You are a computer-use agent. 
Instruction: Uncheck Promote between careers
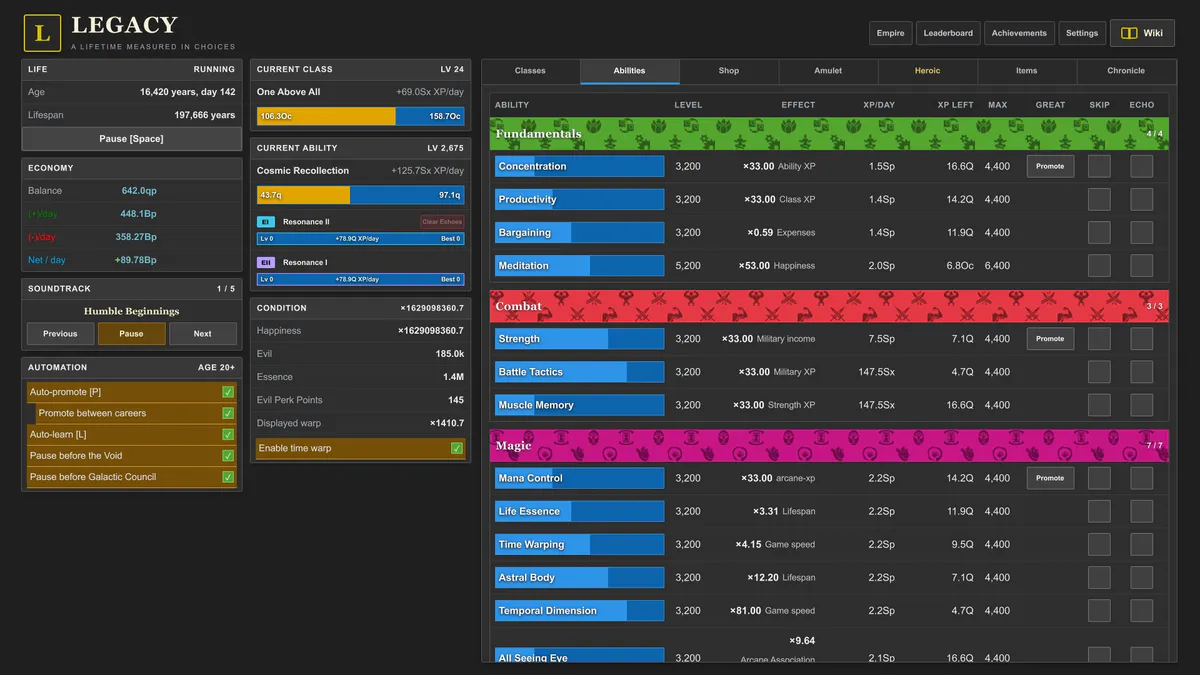tap(228, 413)
